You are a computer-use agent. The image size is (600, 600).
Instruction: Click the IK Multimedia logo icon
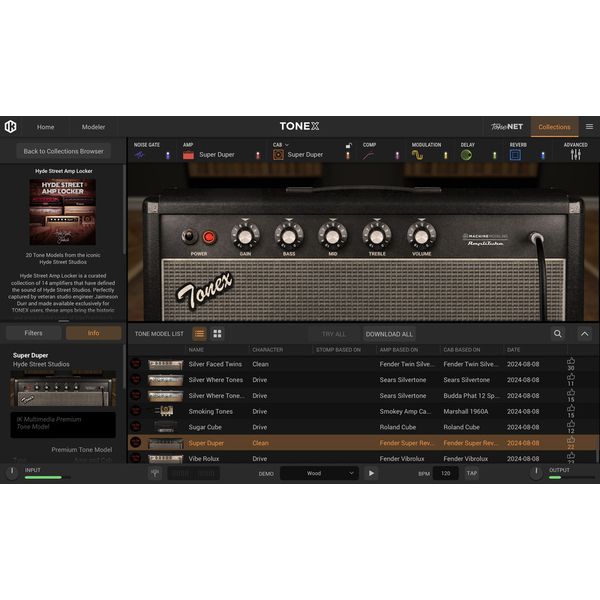11,127
